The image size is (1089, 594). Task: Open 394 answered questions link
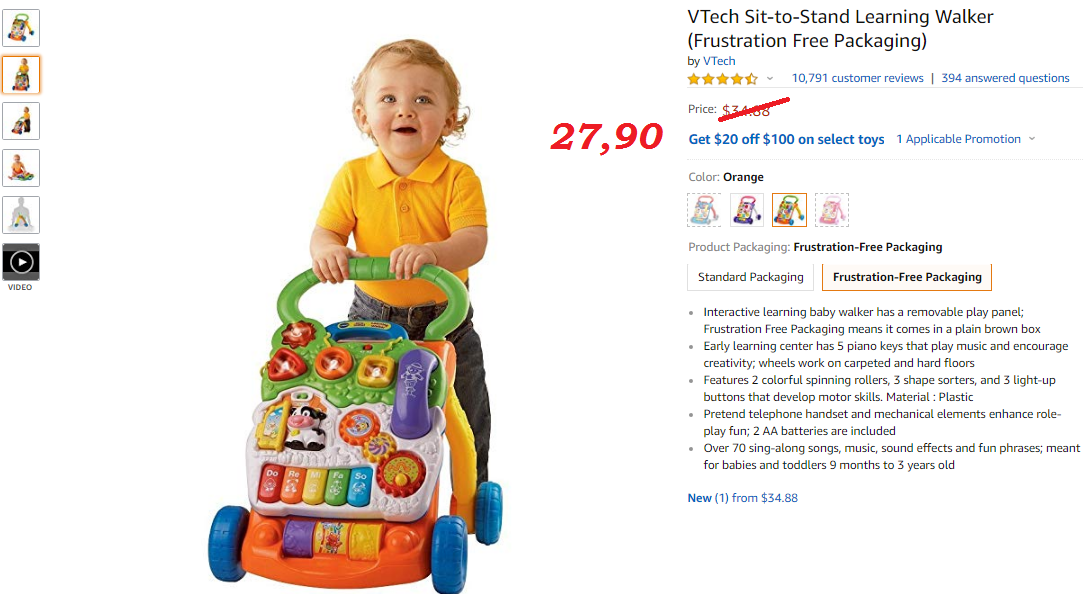pyautogui.click(x=1005, y=79)
